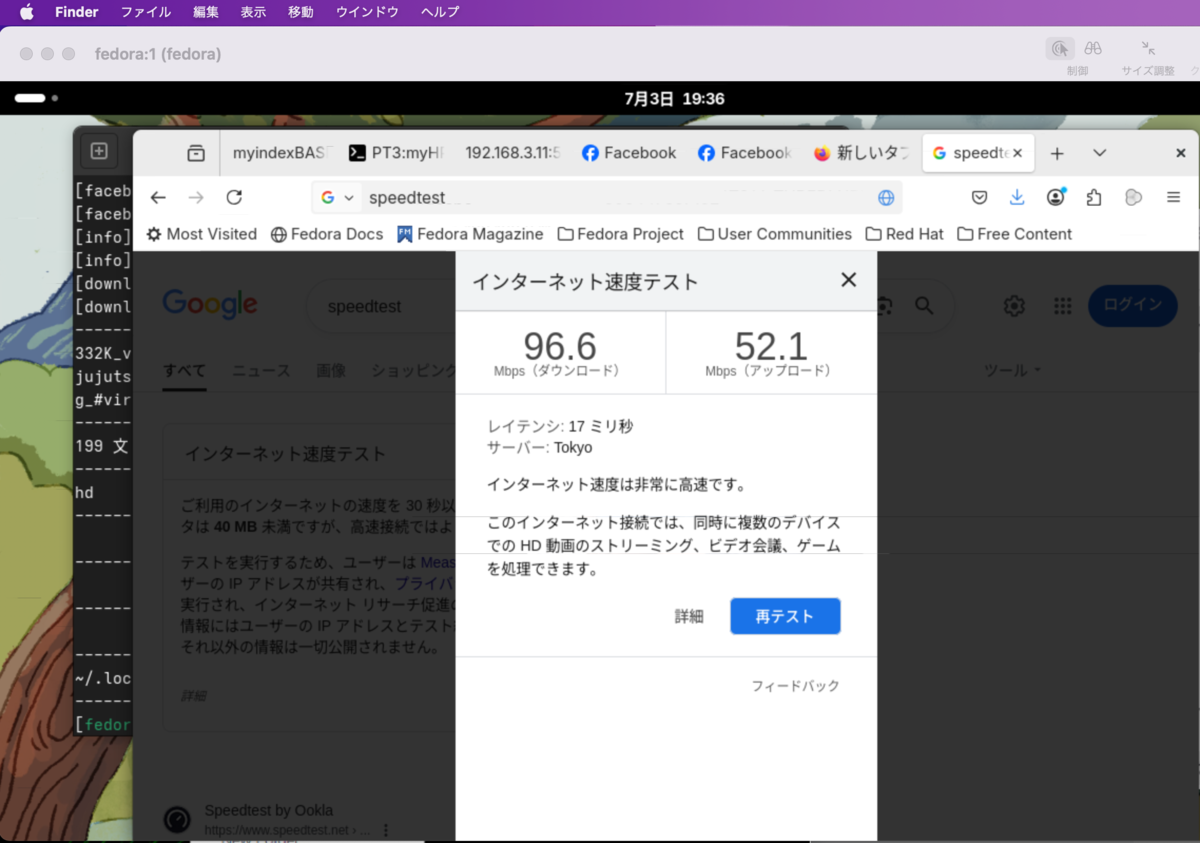Open the Finder menu
Screen dimensions: 1200x843
(x=77, y=12)
